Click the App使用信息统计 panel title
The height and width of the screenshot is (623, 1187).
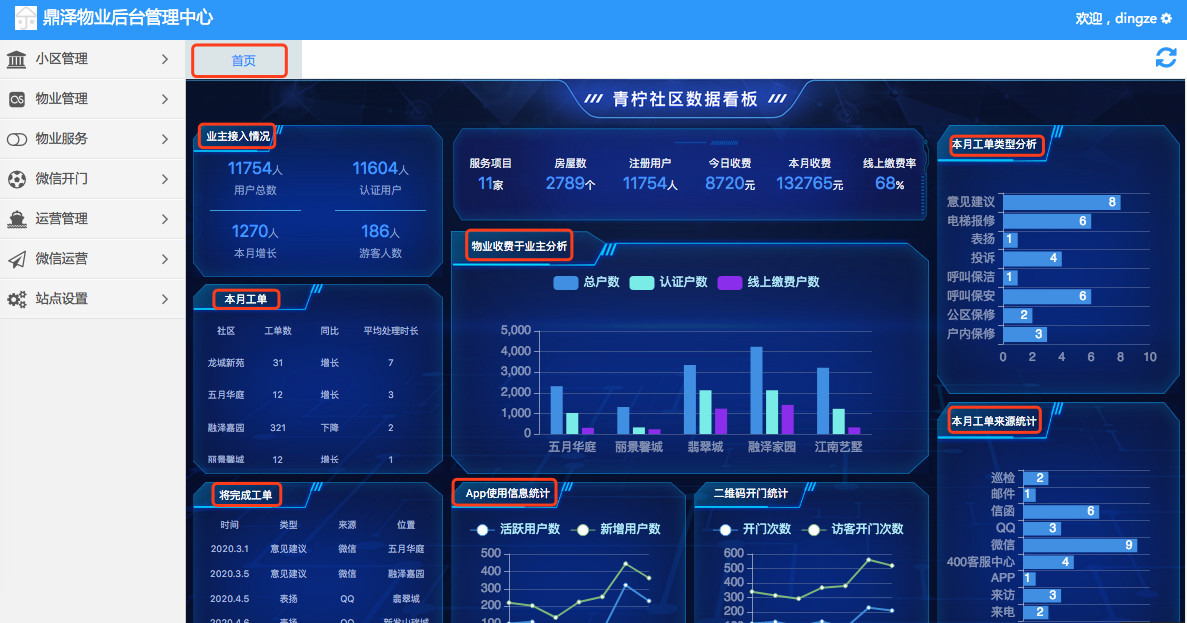(x=506, y=494)
